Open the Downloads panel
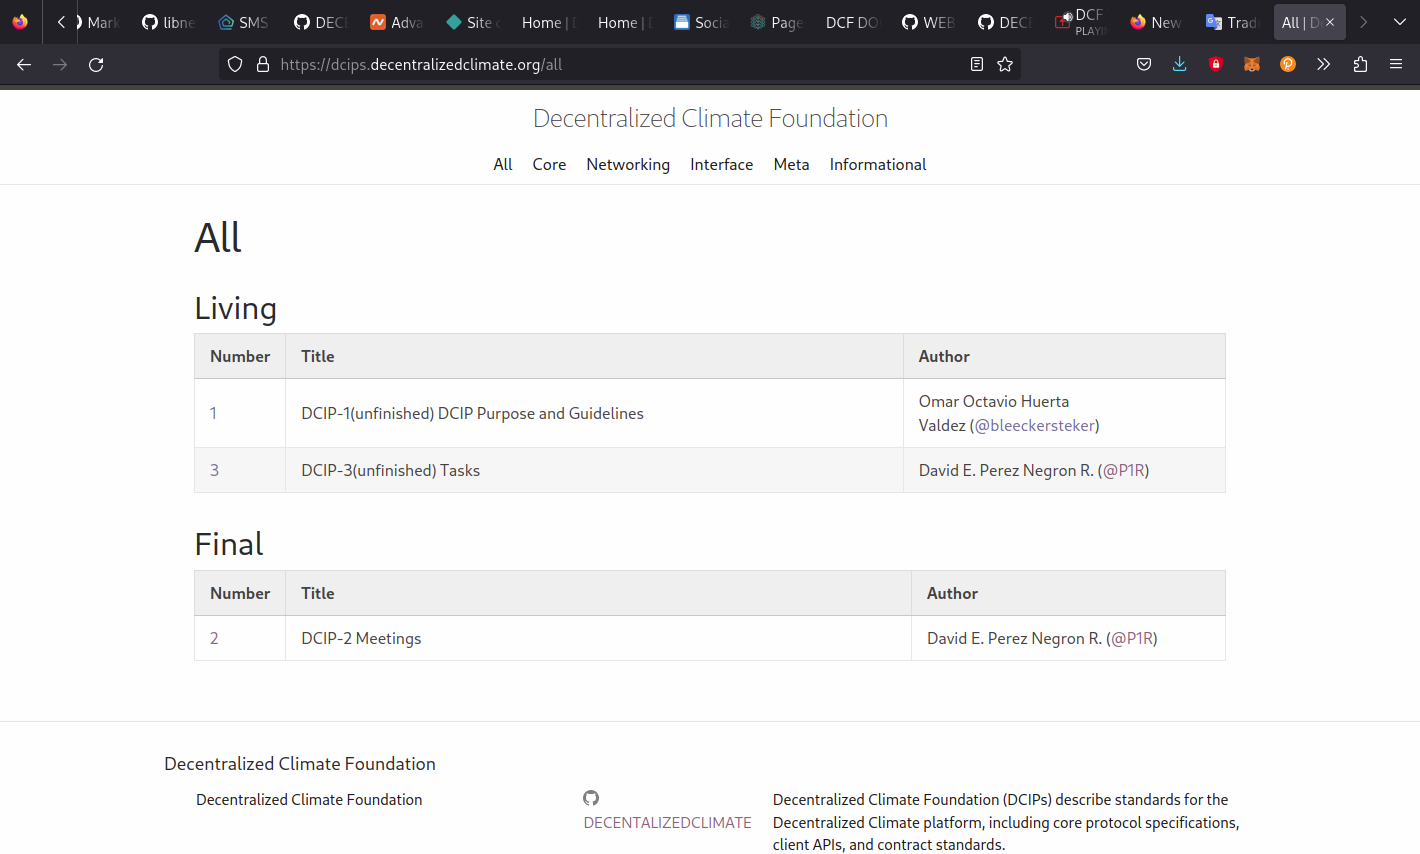This screenshot has width=1420, height=854. point(1180,64)
